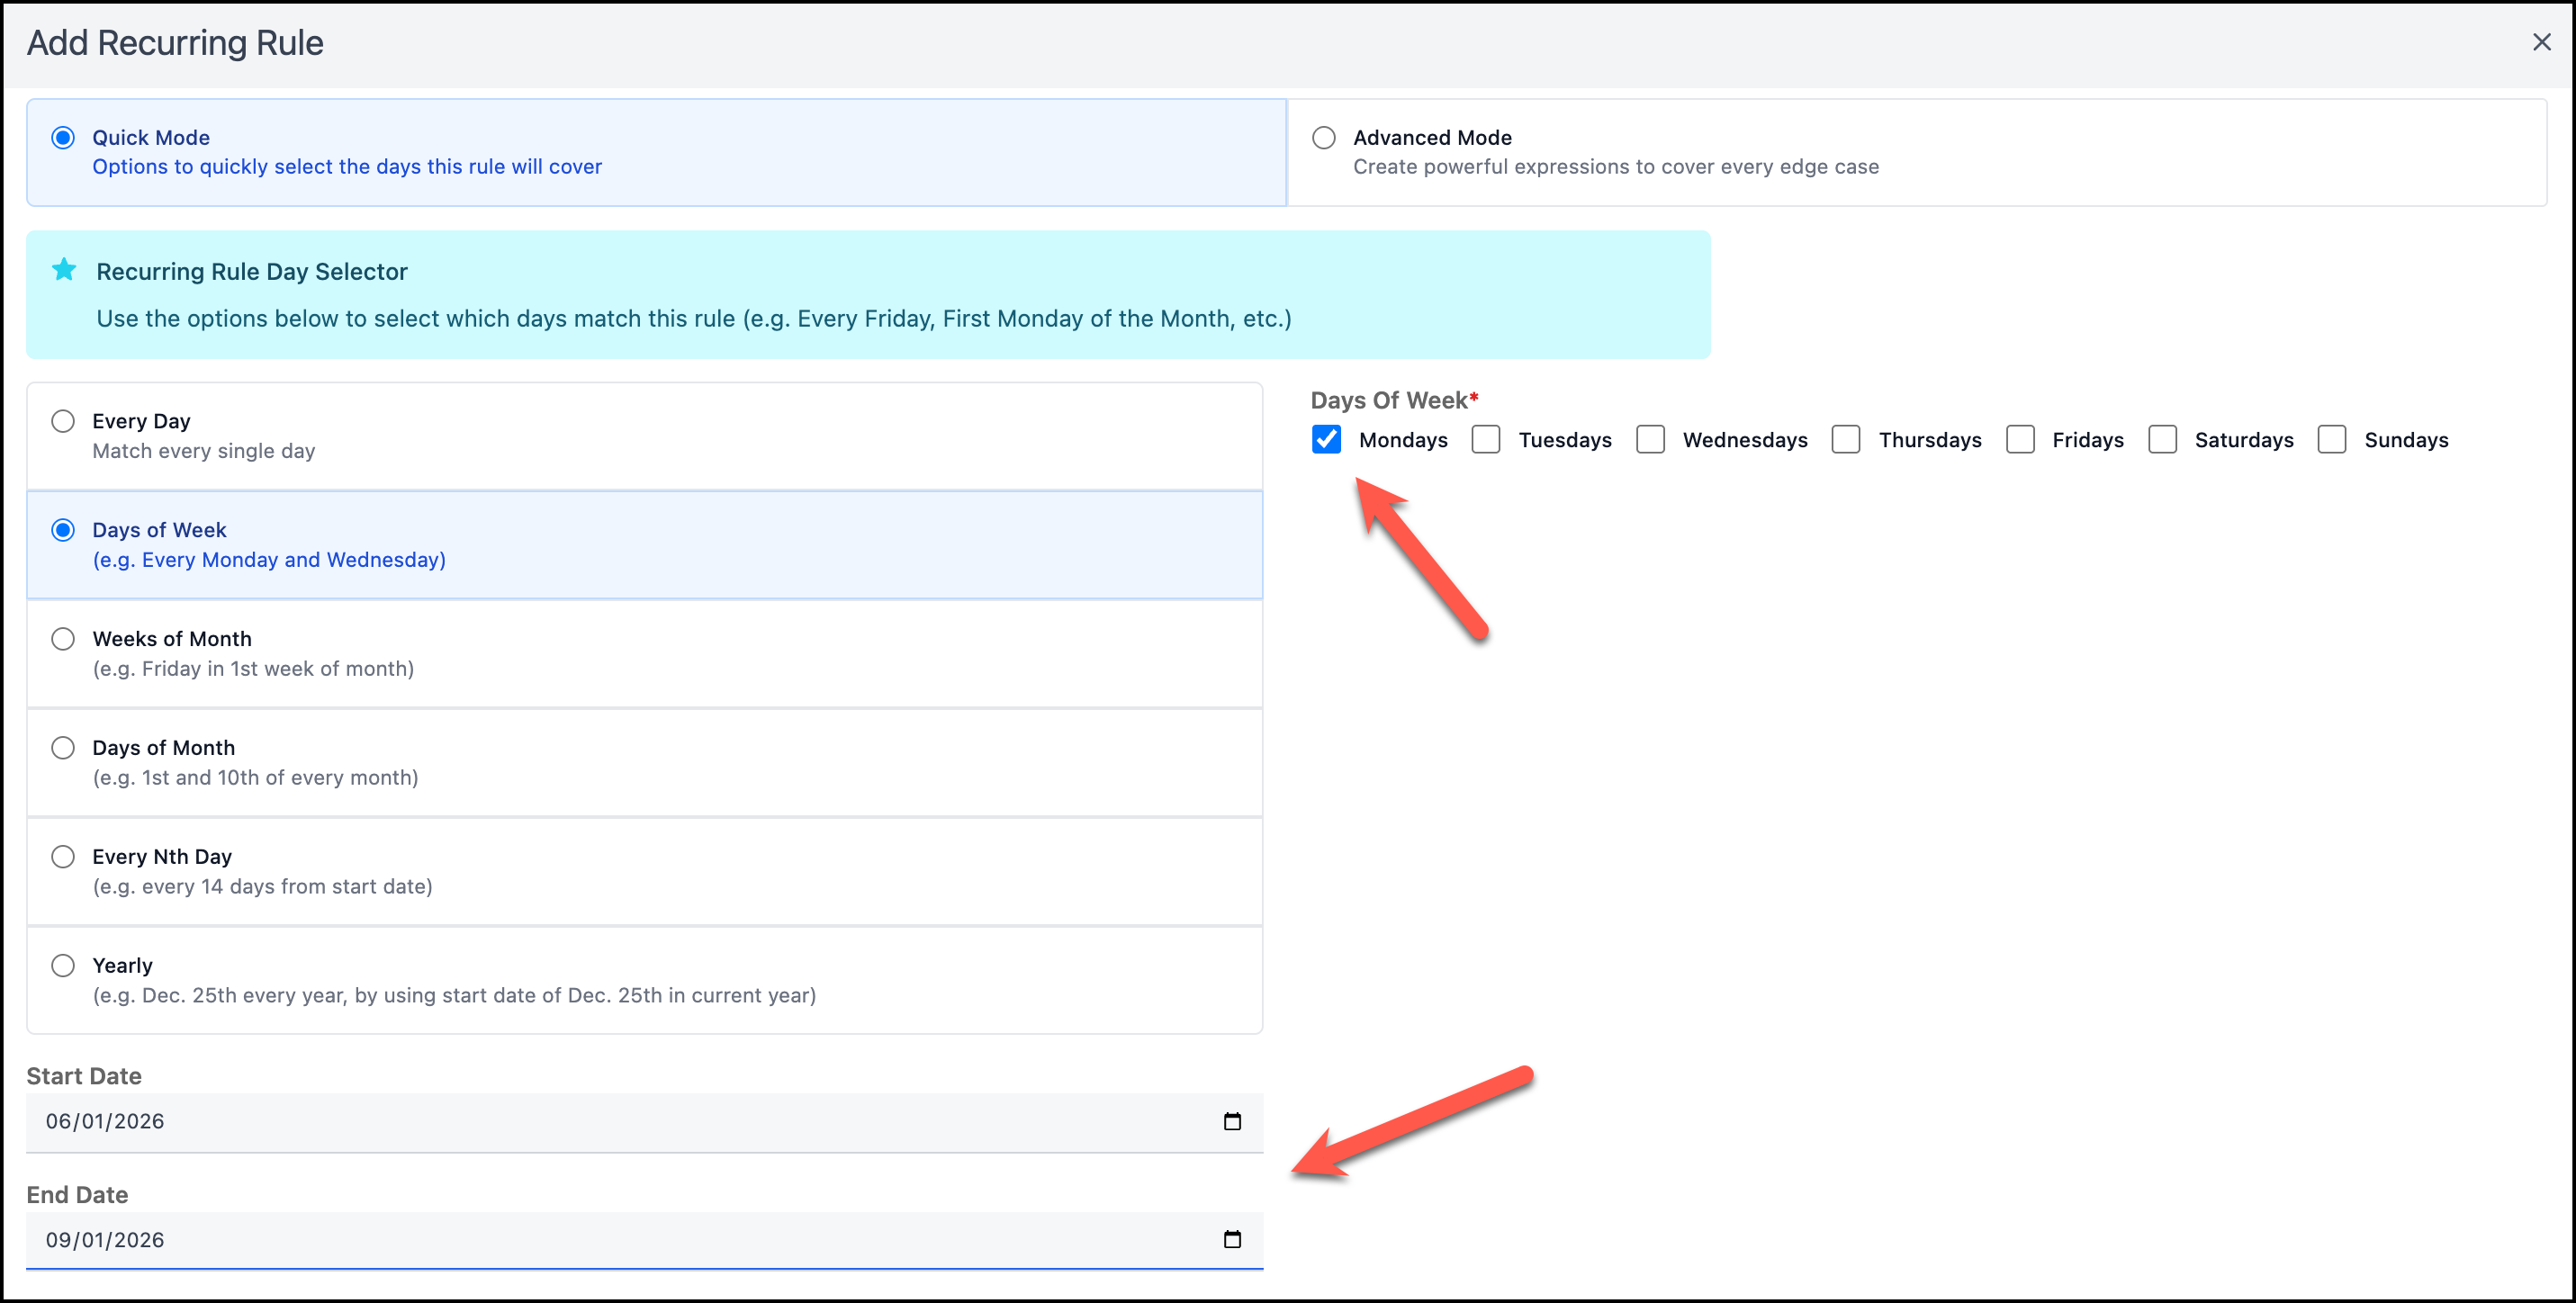Choose the Every Nth Day option
Screen dimensions: 2576x1303
pyautogui.click(x=63, y=857)
